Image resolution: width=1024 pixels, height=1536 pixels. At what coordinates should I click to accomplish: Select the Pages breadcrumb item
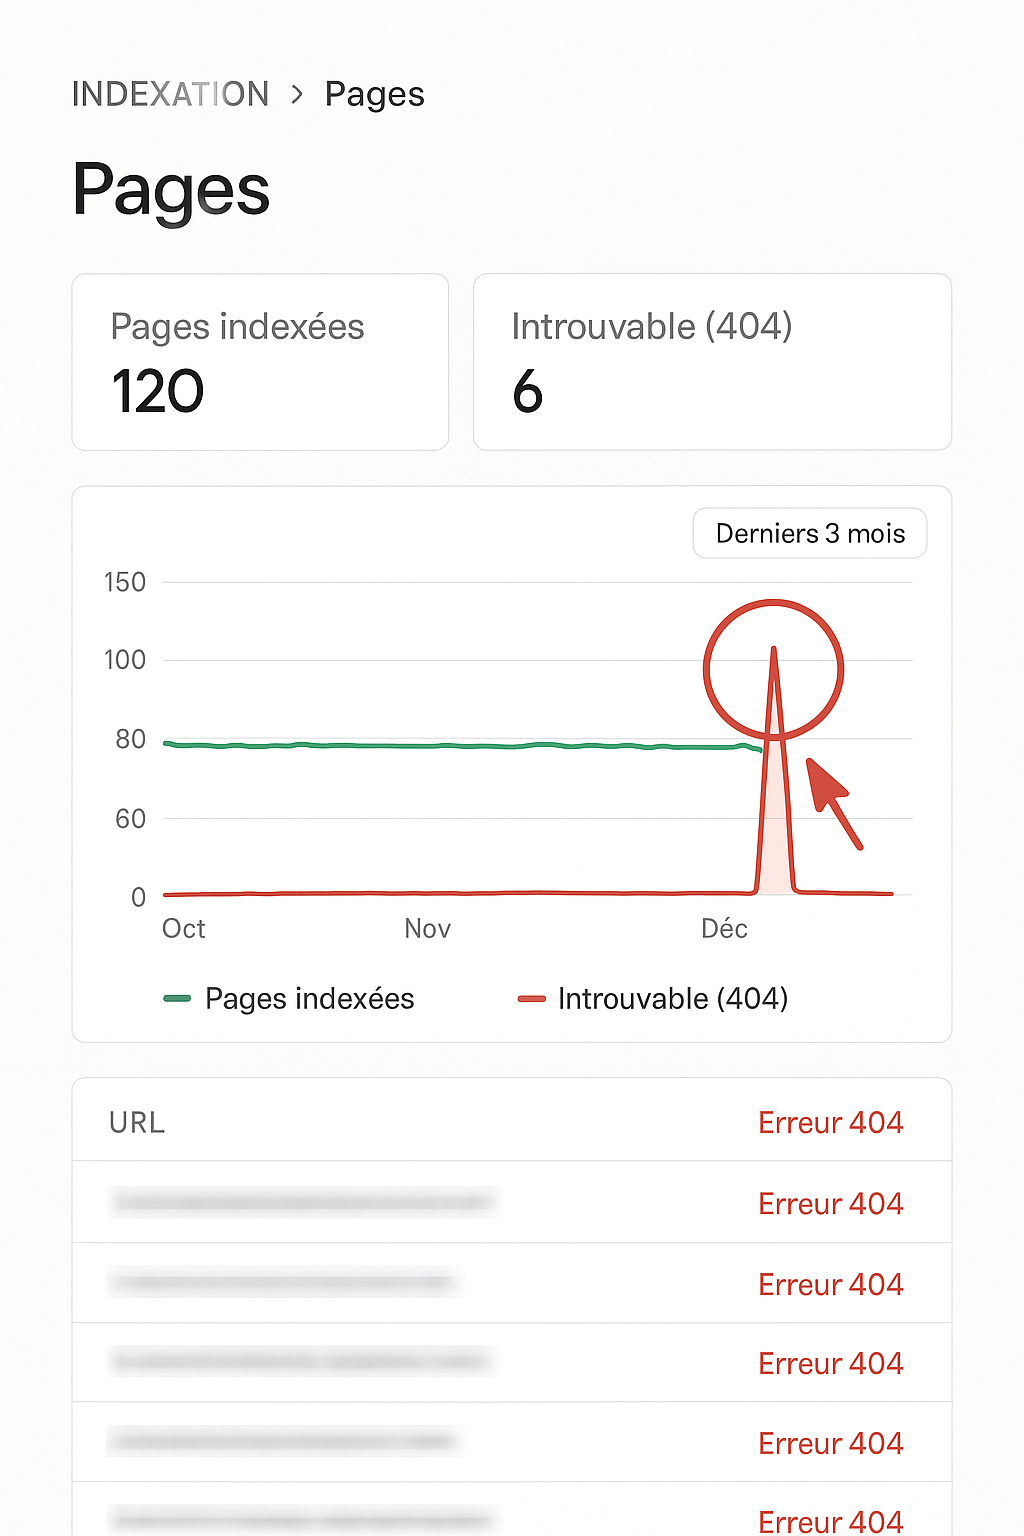[374, 94]
